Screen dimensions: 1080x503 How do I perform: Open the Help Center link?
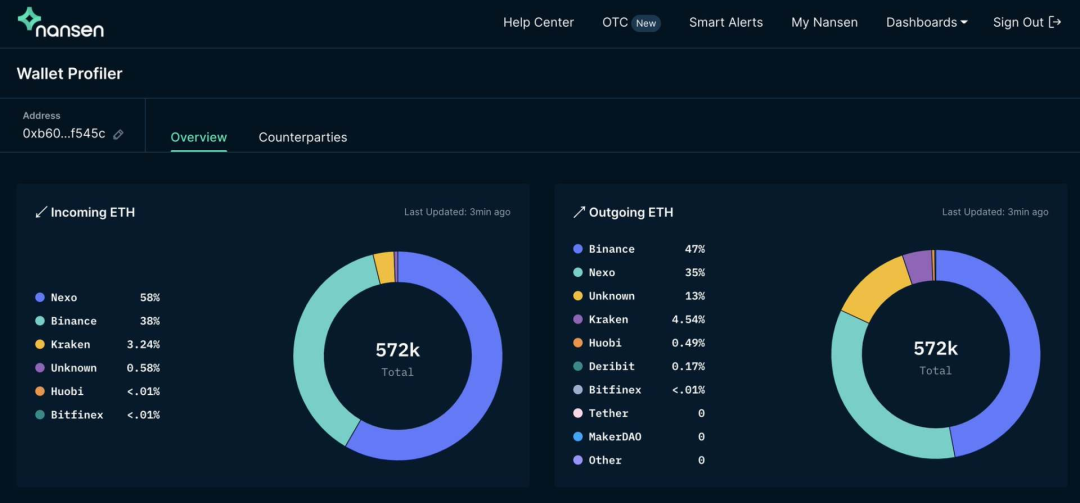coord(538,22)
